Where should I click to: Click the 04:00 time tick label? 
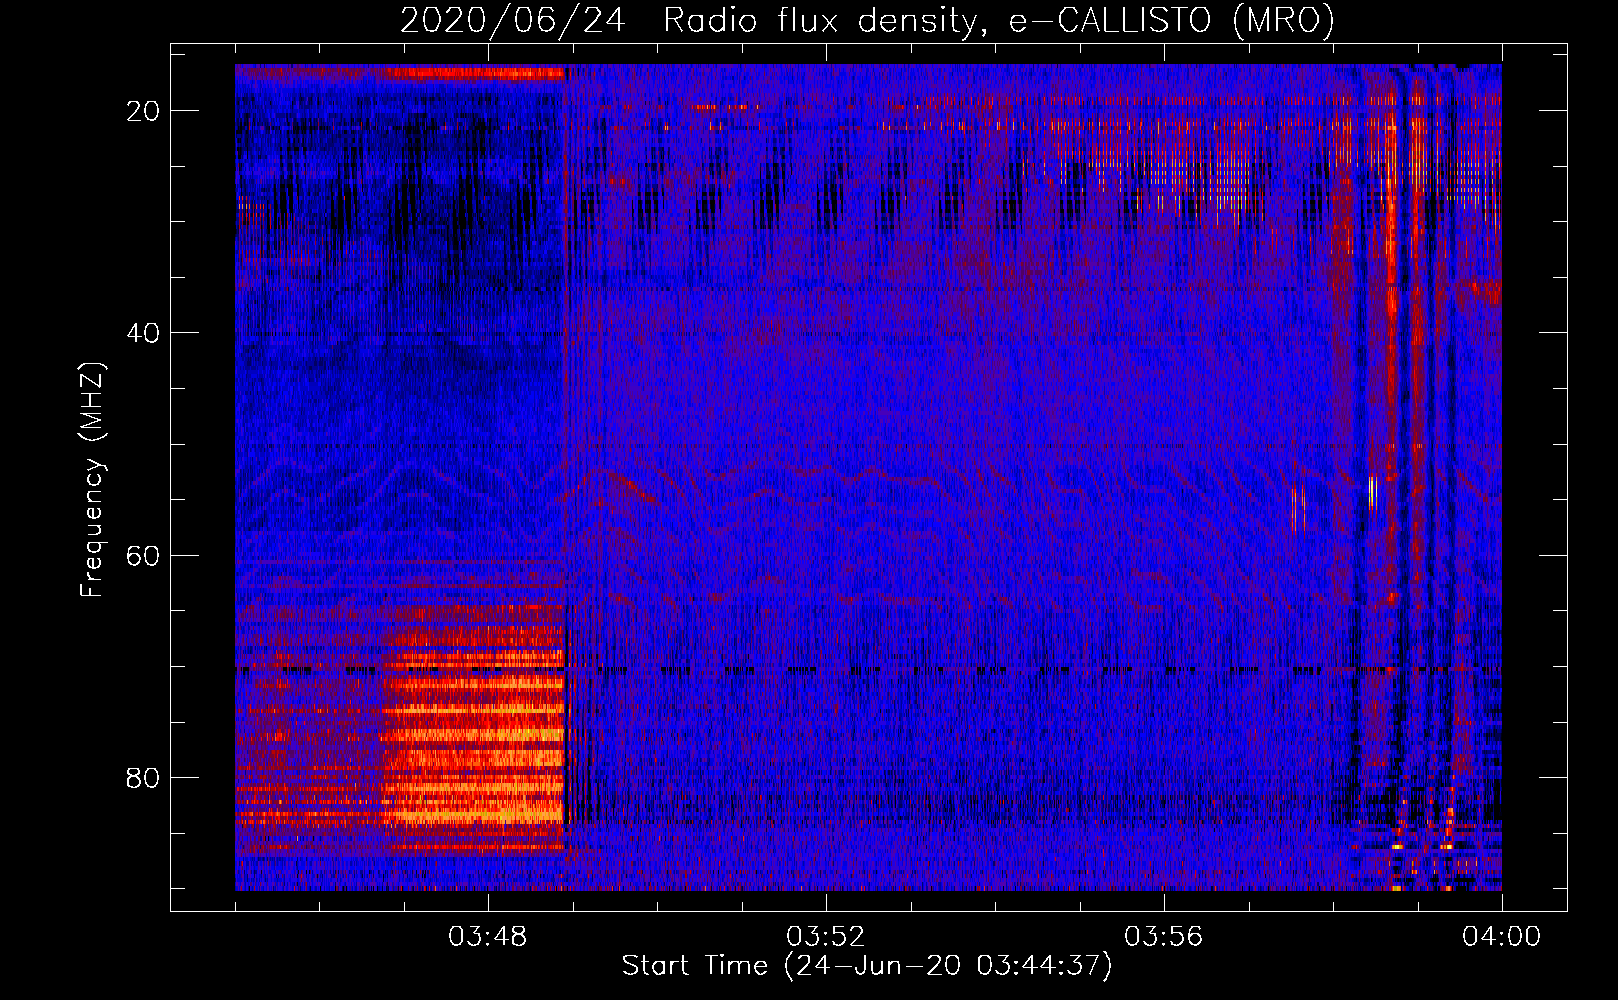pyautogui.click(x=1502, y=937)
